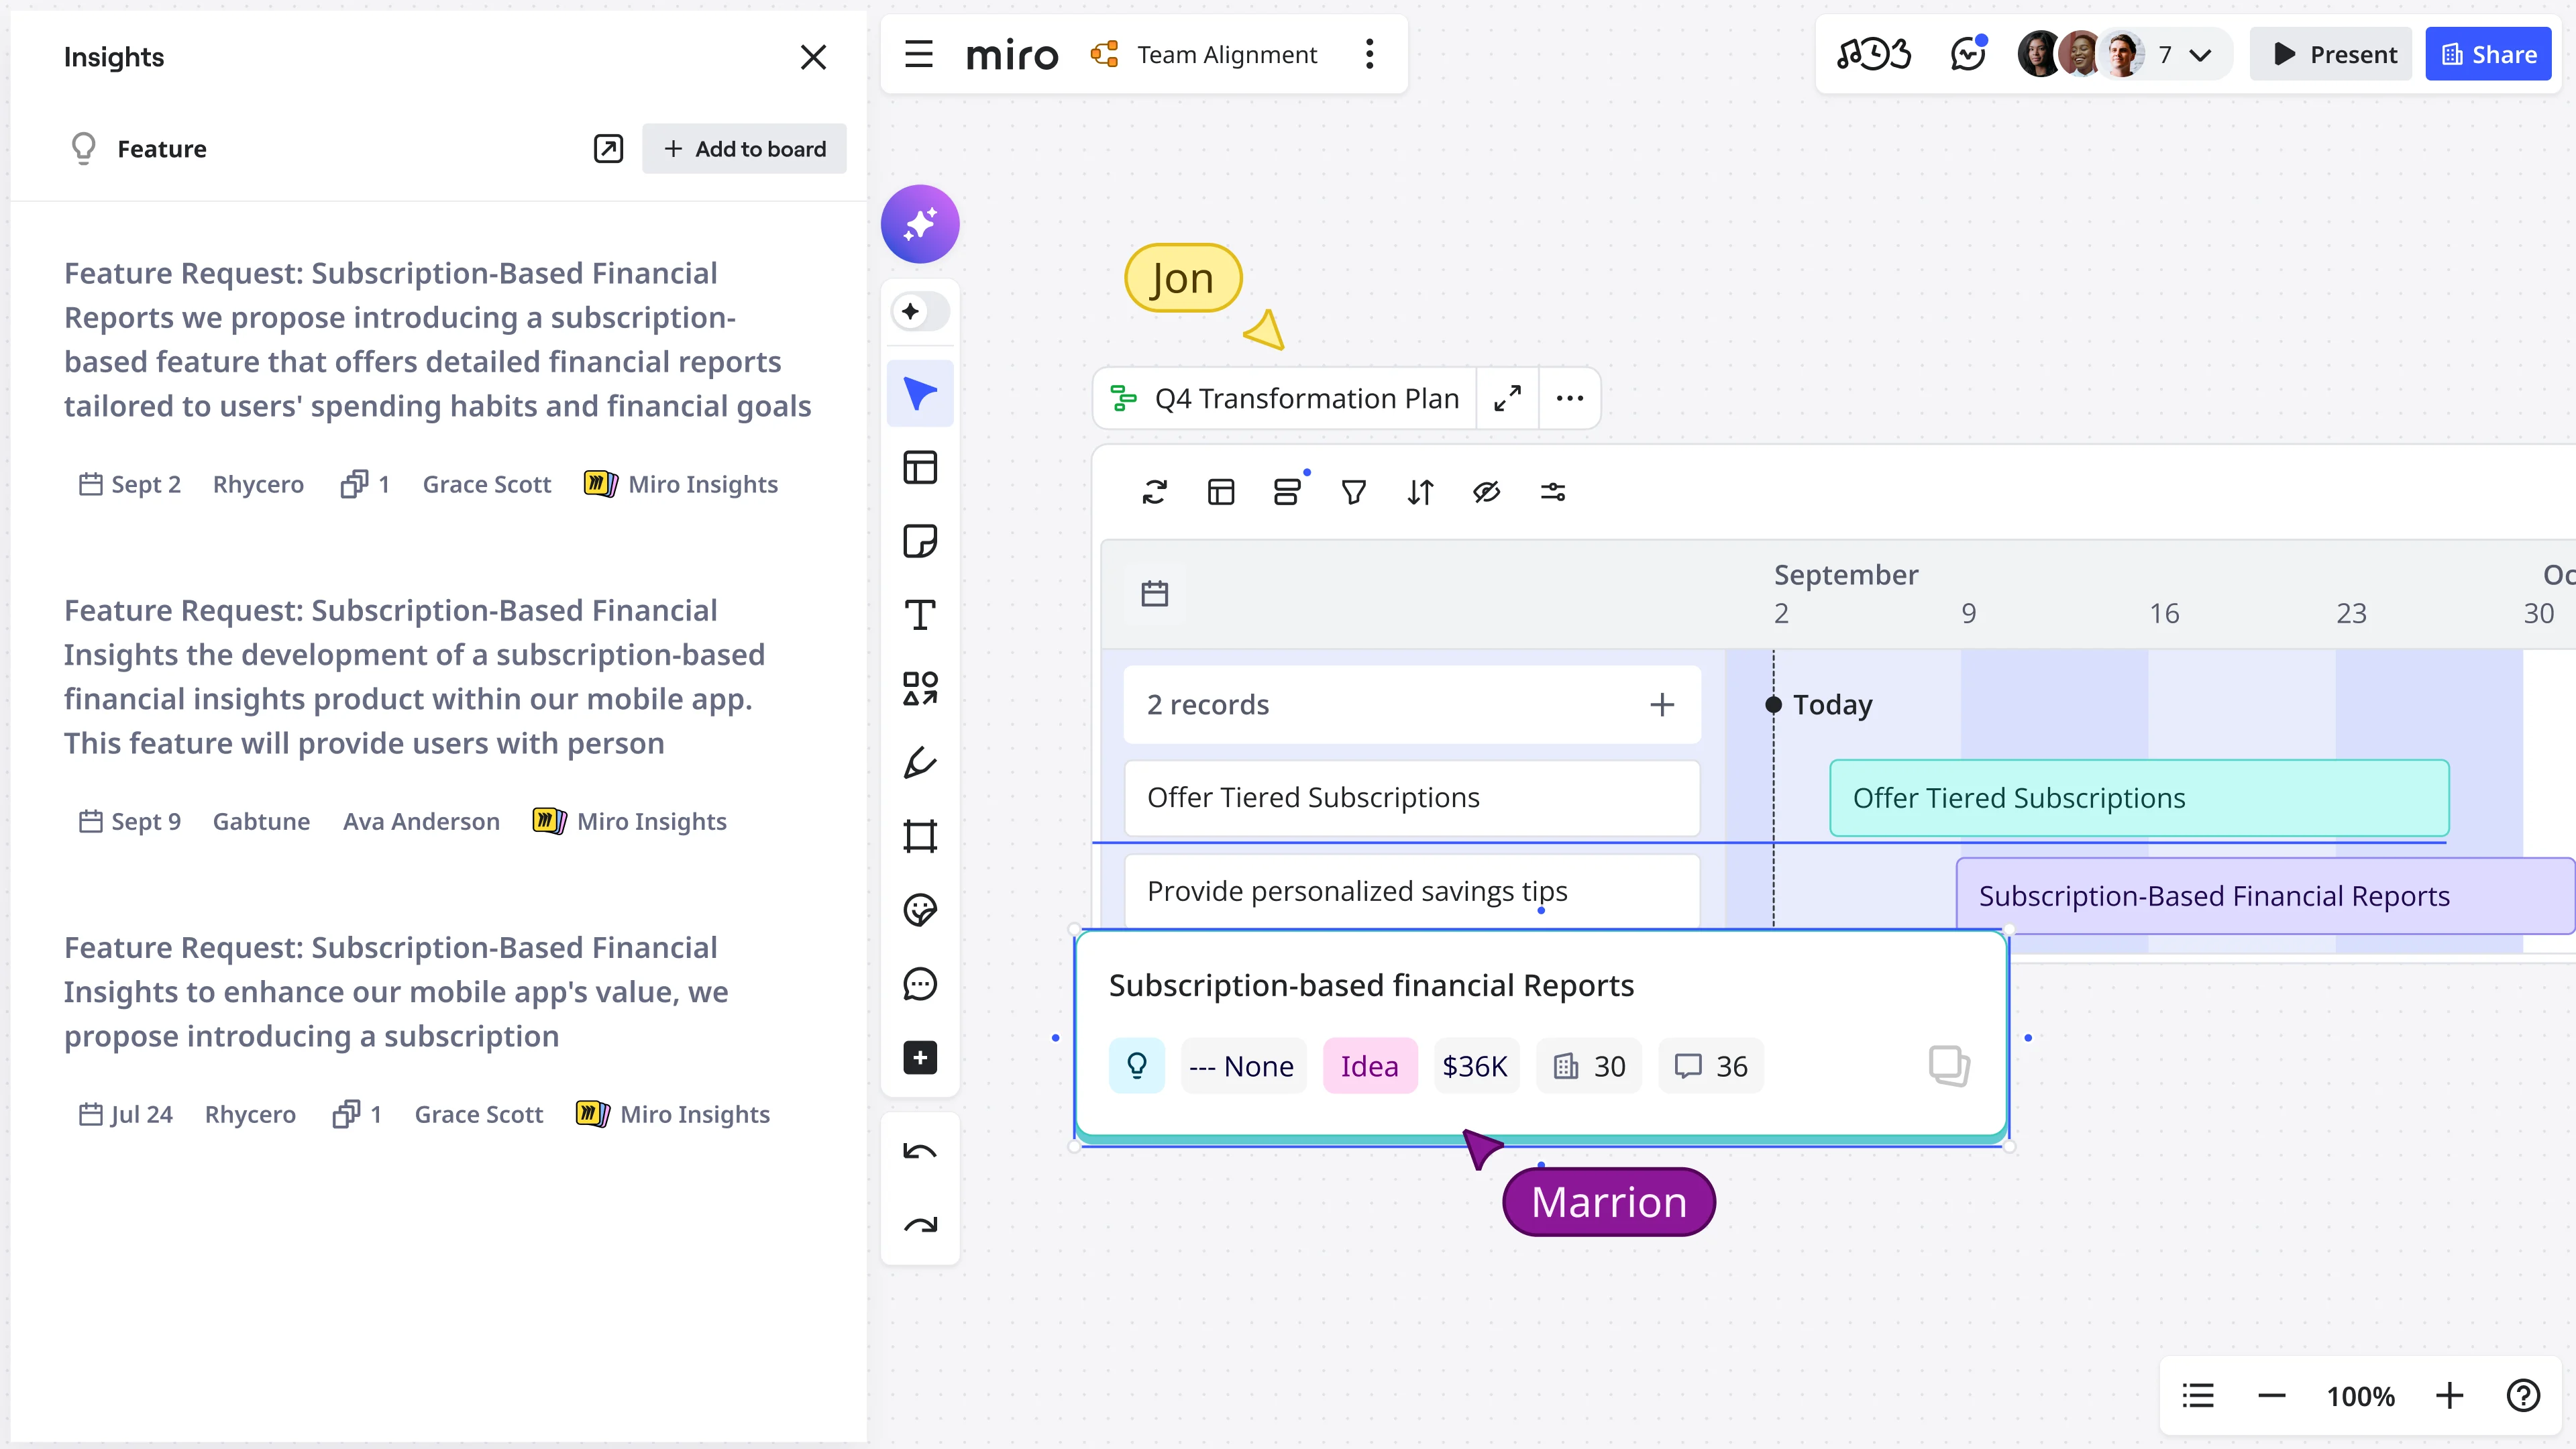
Task: Click the undo arrow
Action: (919, 1152)
